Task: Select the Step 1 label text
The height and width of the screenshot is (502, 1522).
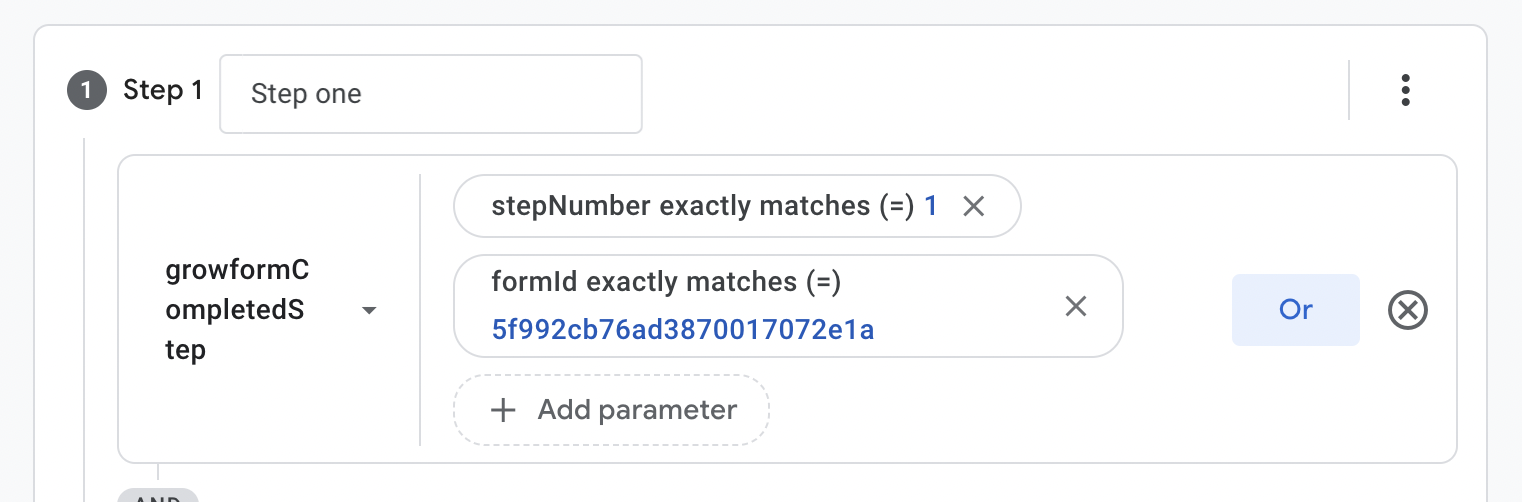Action: pyautogui.click(x=163, y=90)
